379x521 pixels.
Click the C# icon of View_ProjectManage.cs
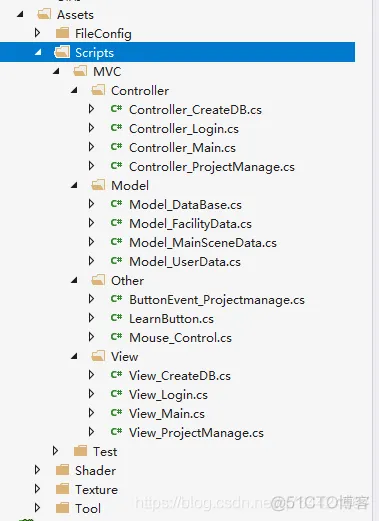pos(116,432)
